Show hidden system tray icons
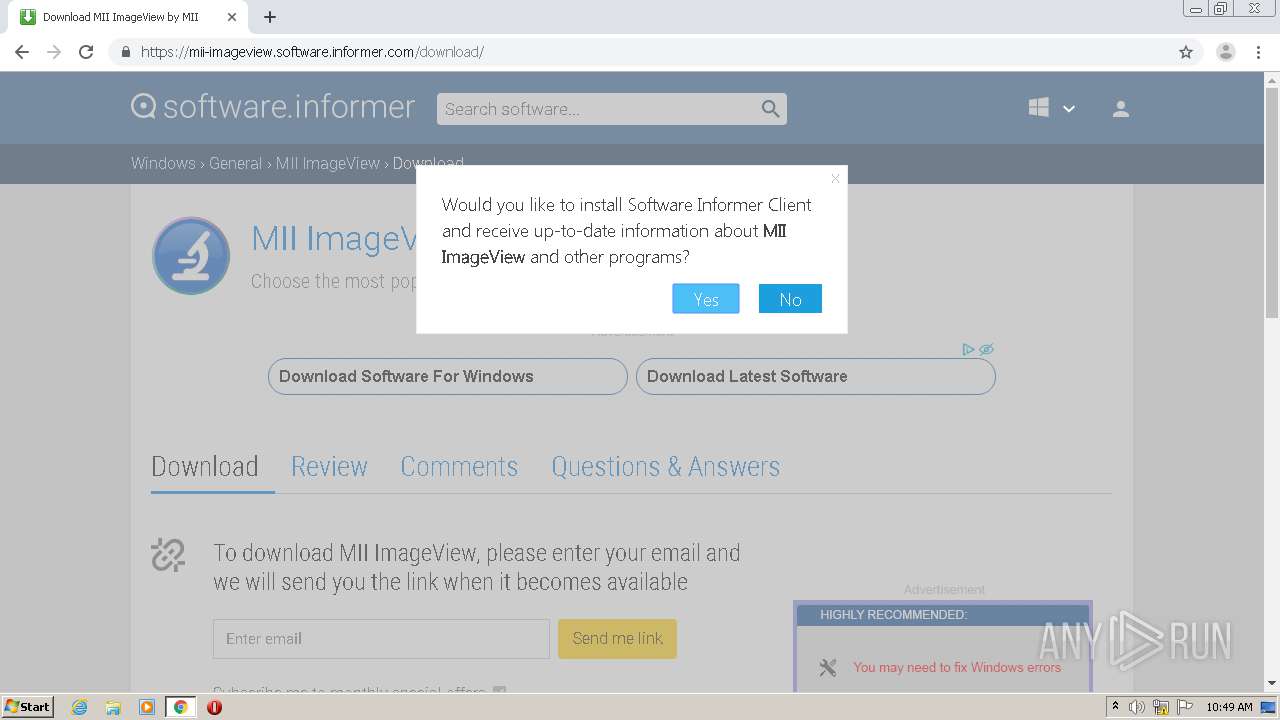Screen dimensions: 1280x720 point(1115,707)
